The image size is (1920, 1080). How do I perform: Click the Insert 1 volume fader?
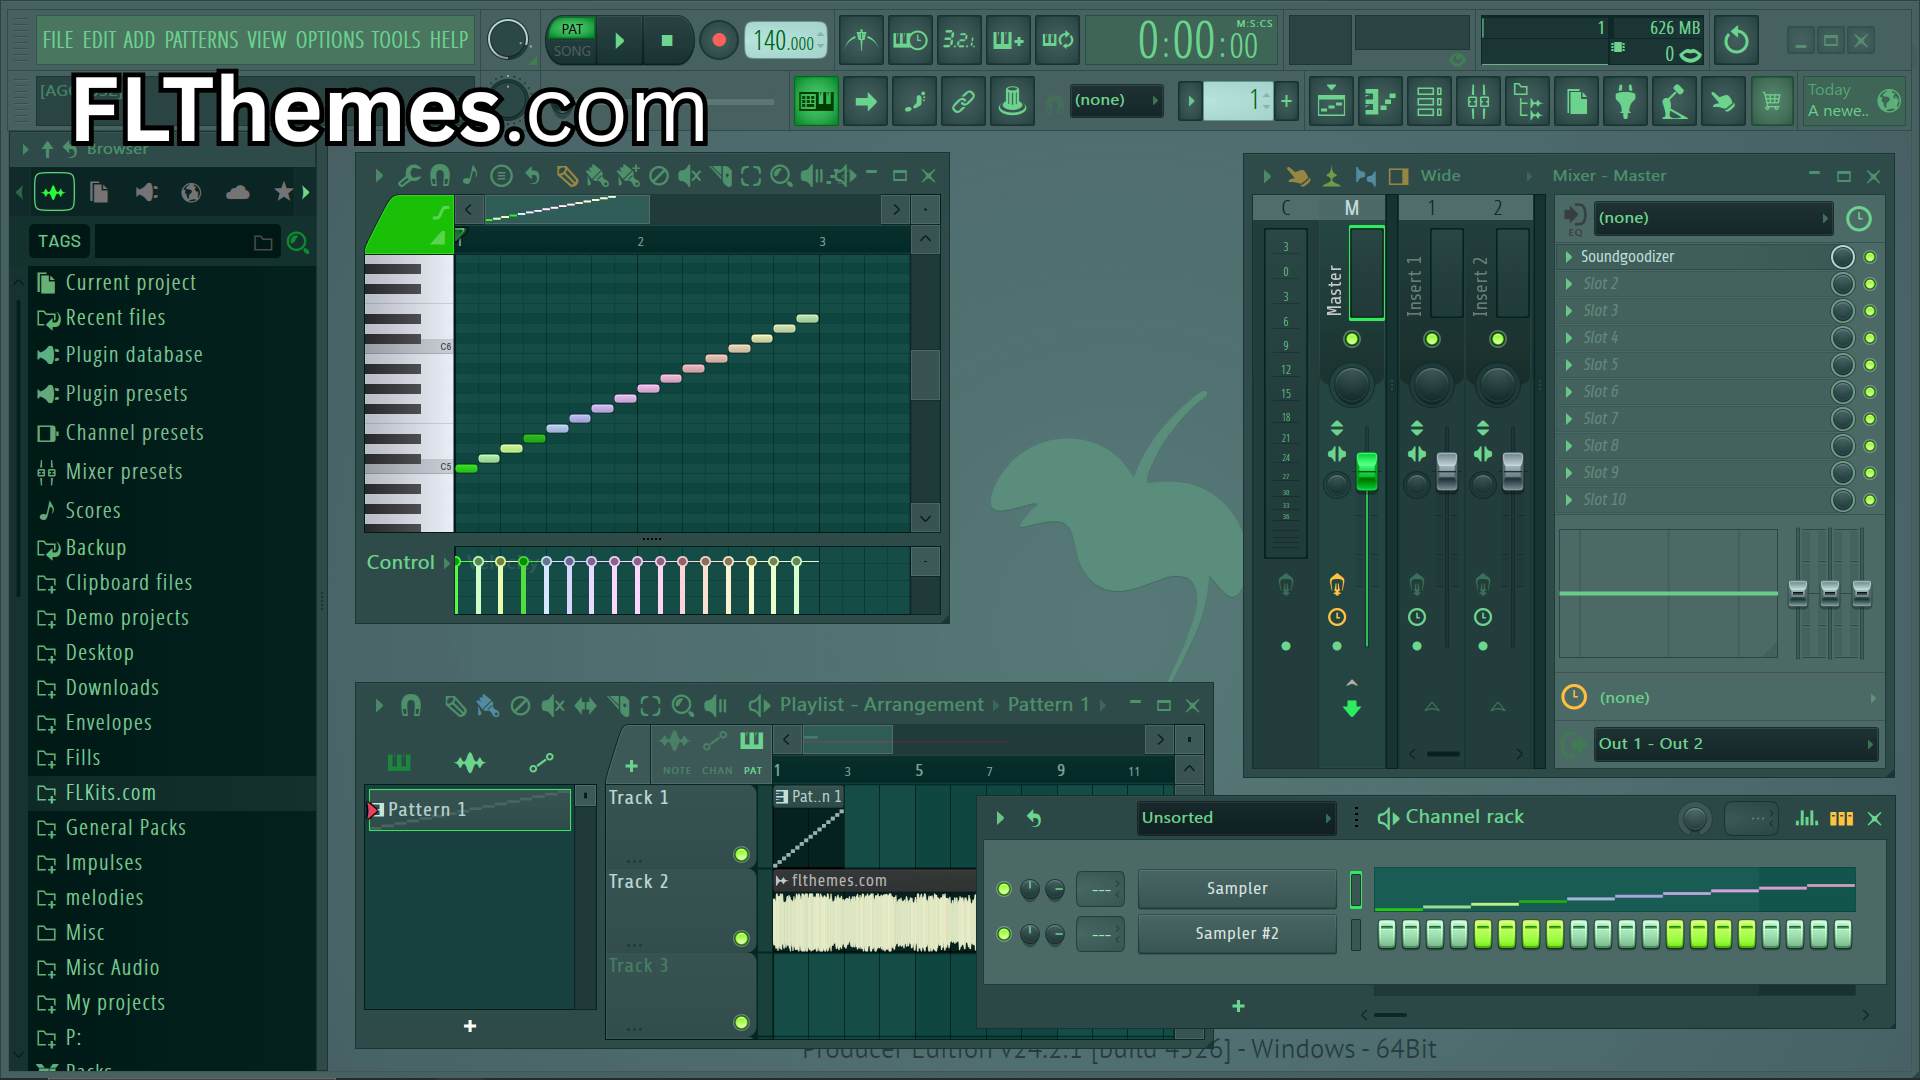pyautogui.click(x=1447, y=472)
